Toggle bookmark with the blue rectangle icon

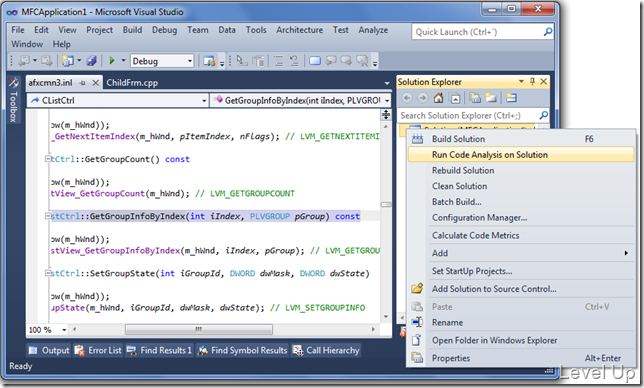pyautogui.click(x=315, y=61)
